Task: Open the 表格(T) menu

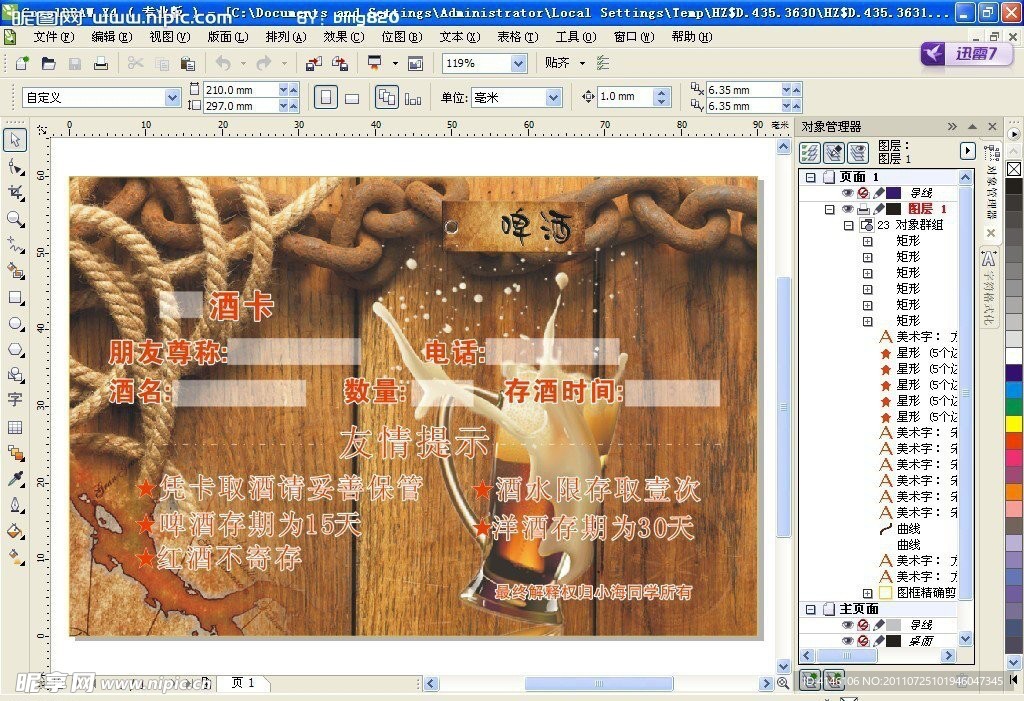Action: 517,37
